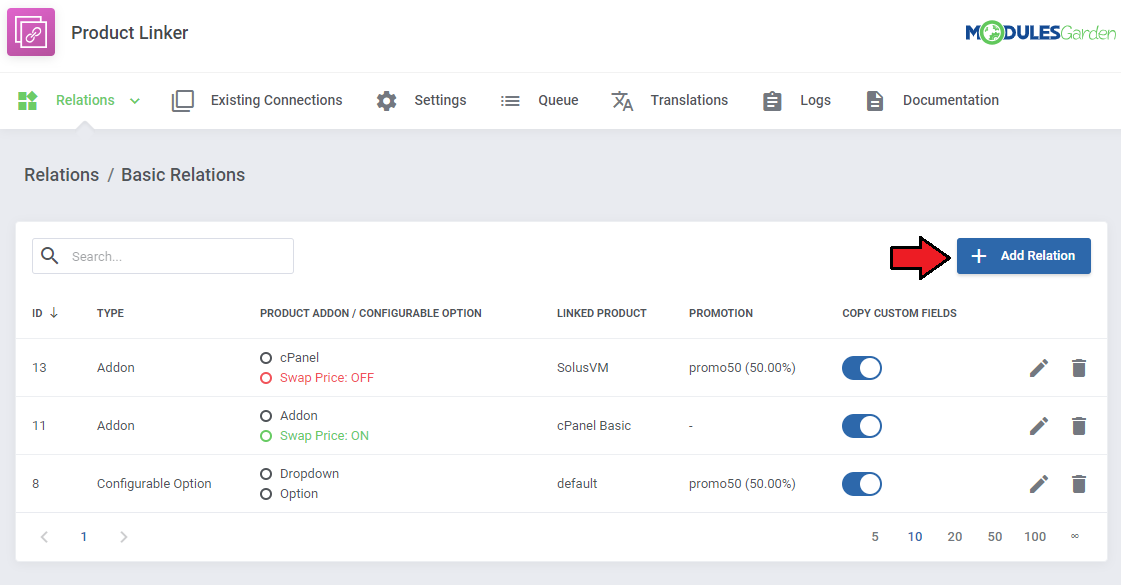The height and width of the screenshot is (585, 1121).
Task: Show unlimited entries with infinity option
Action: pyautogui.click(x=1075, y=536)
